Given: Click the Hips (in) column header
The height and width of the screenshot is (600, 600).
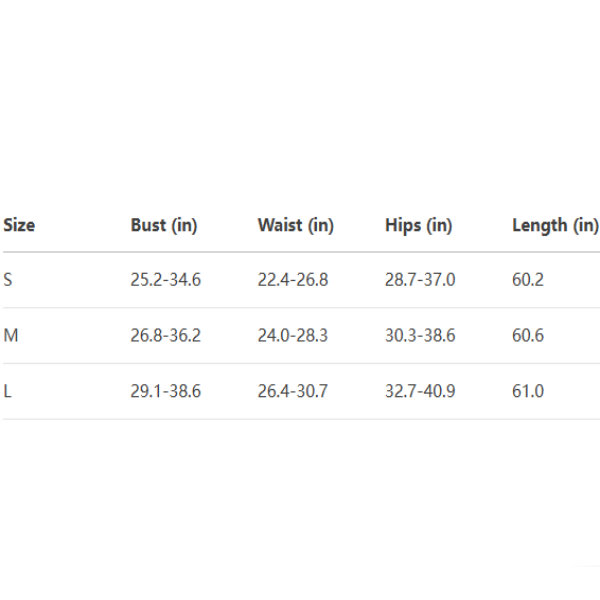Looking at the screenshot, I should click(418, 225).
